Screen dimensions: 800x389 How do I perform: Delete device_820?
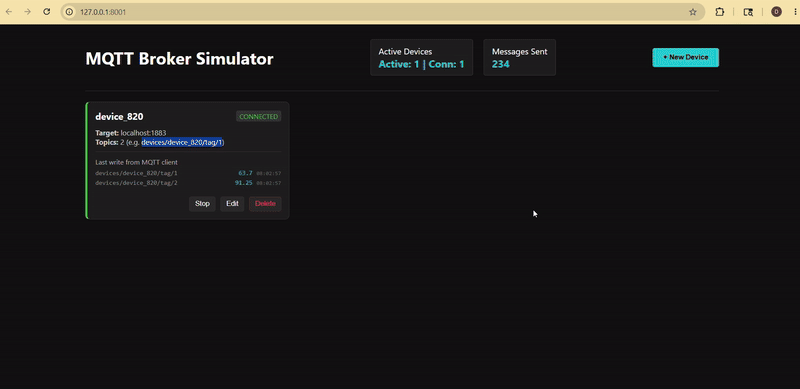coord(265,204)
